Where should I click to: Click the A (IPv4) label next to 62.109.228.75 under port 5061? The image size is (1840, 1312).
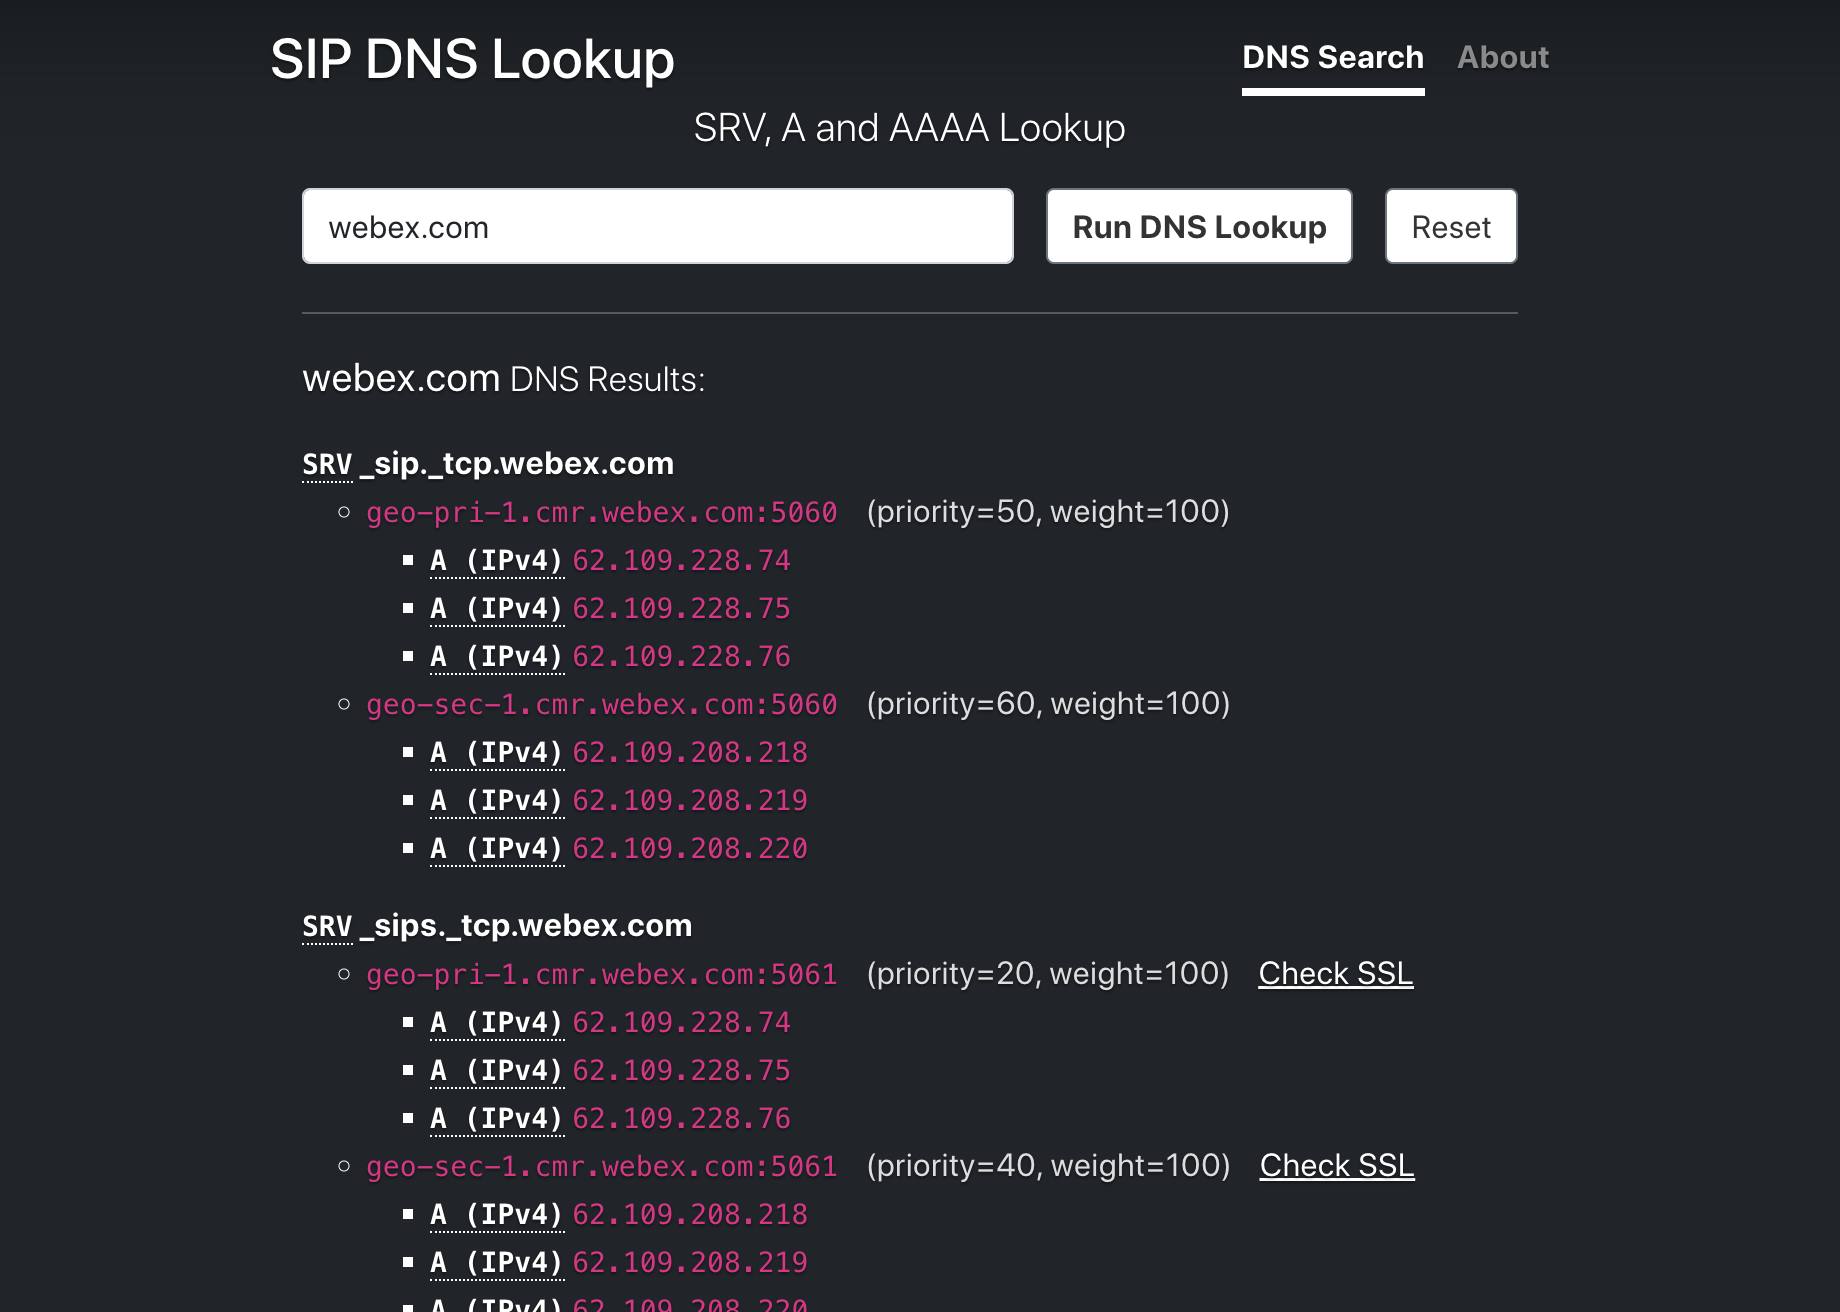[497, 1071]
